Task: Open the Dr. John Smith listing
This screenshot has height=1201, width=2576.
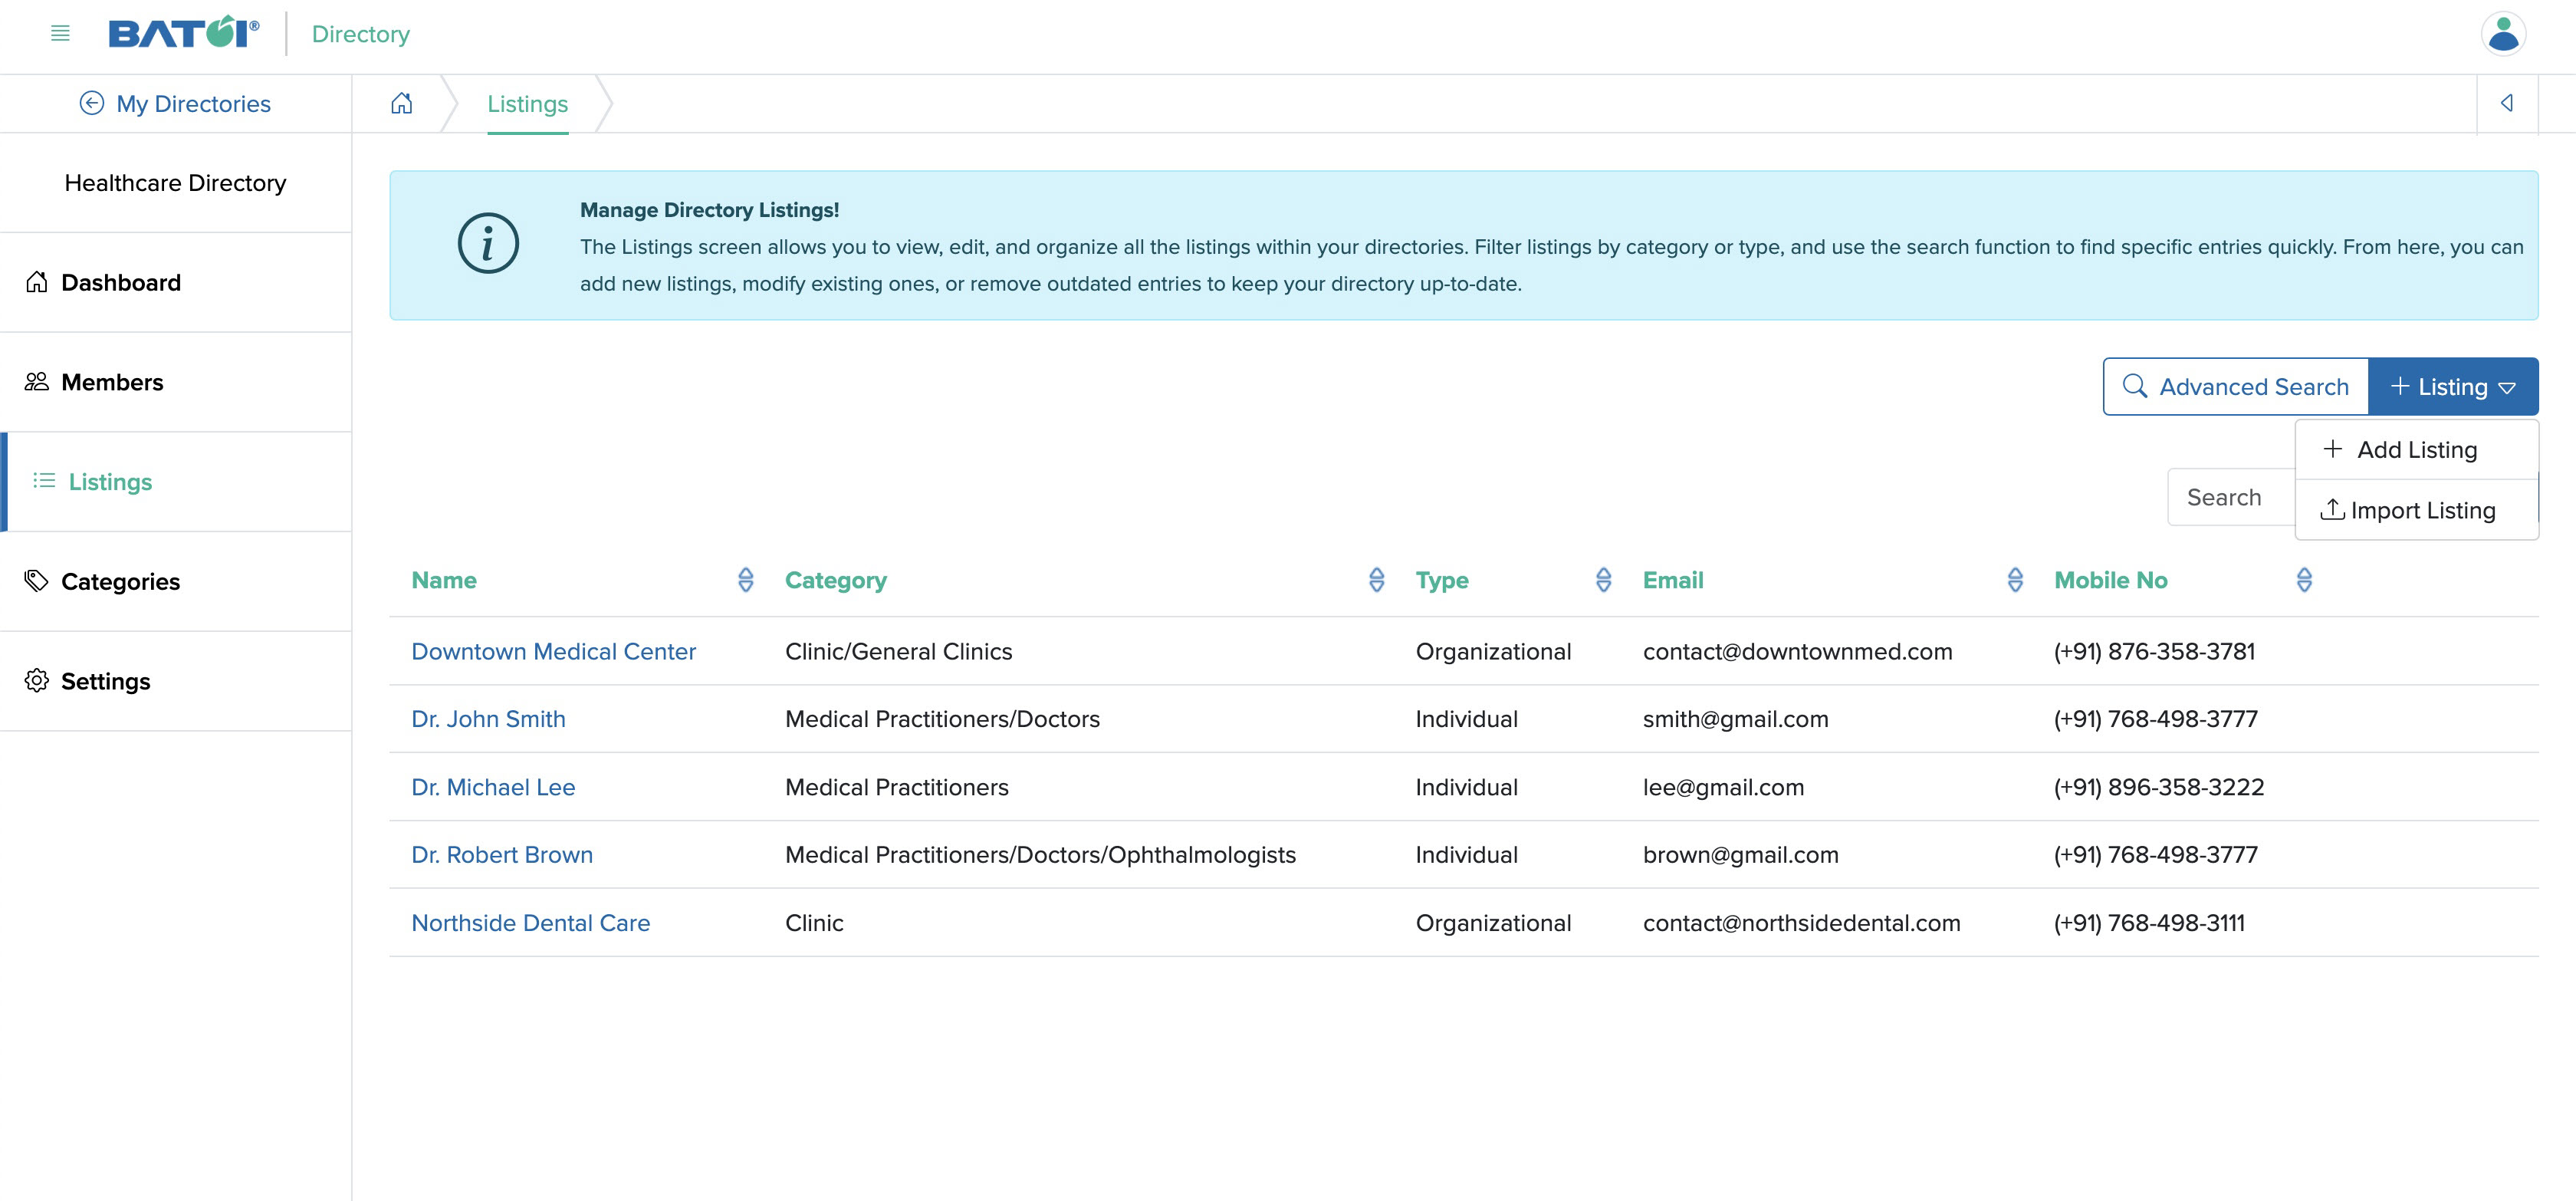Action: pos(488,718)
